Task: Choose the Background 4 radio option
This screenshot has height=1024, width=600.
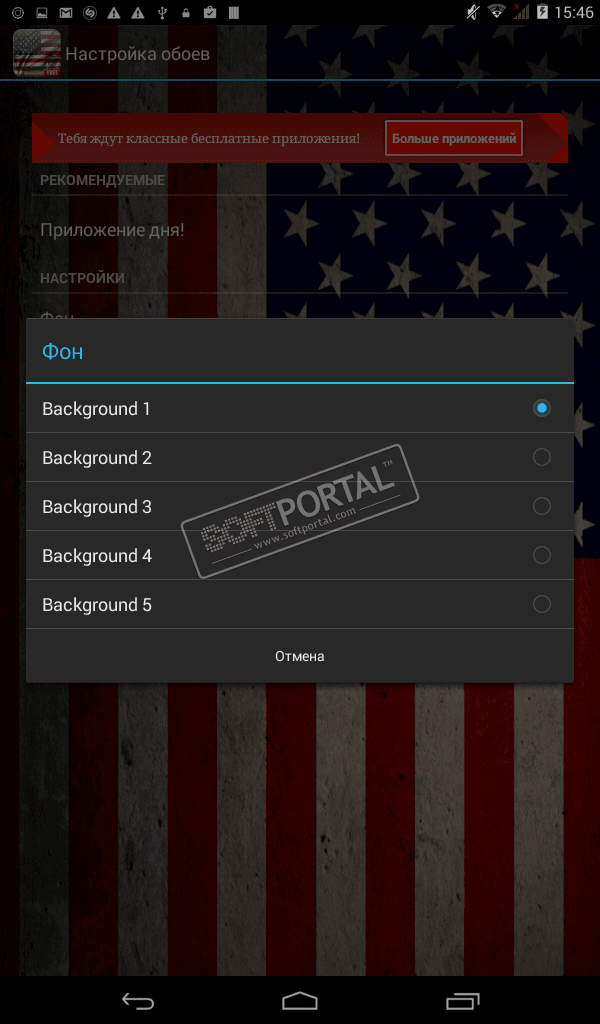Action: 541,555
